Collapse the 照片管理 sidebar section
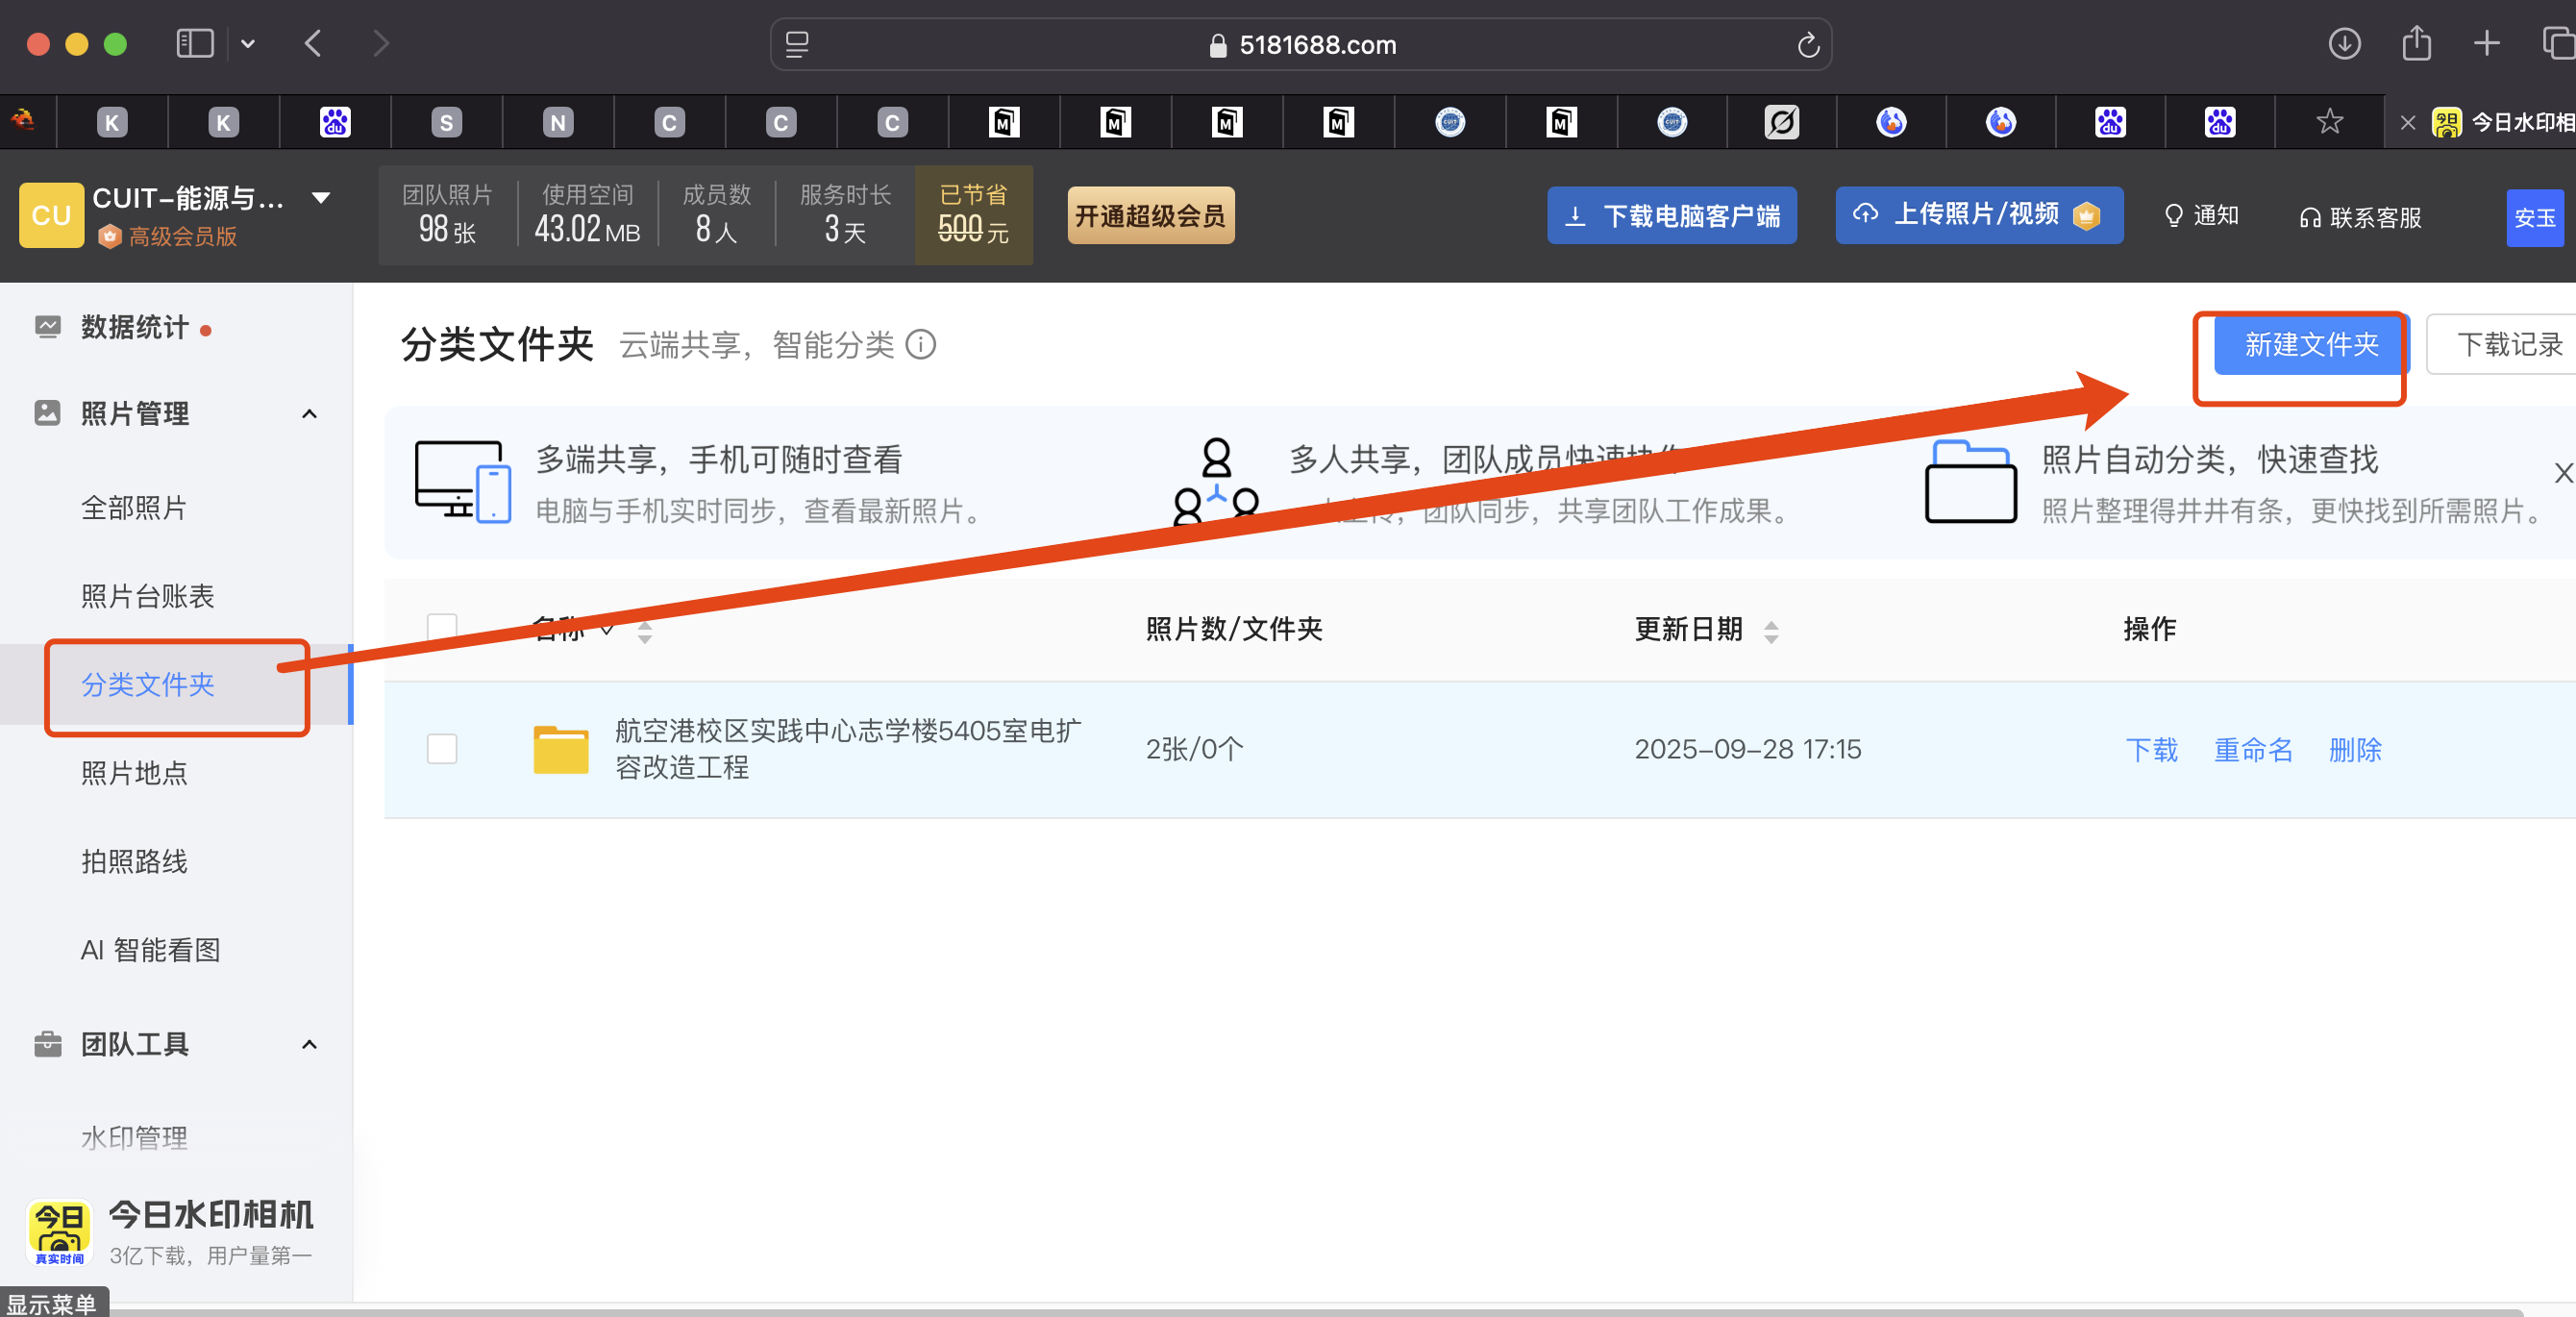The image size is (2576, 1317). [x=309, y=414]
